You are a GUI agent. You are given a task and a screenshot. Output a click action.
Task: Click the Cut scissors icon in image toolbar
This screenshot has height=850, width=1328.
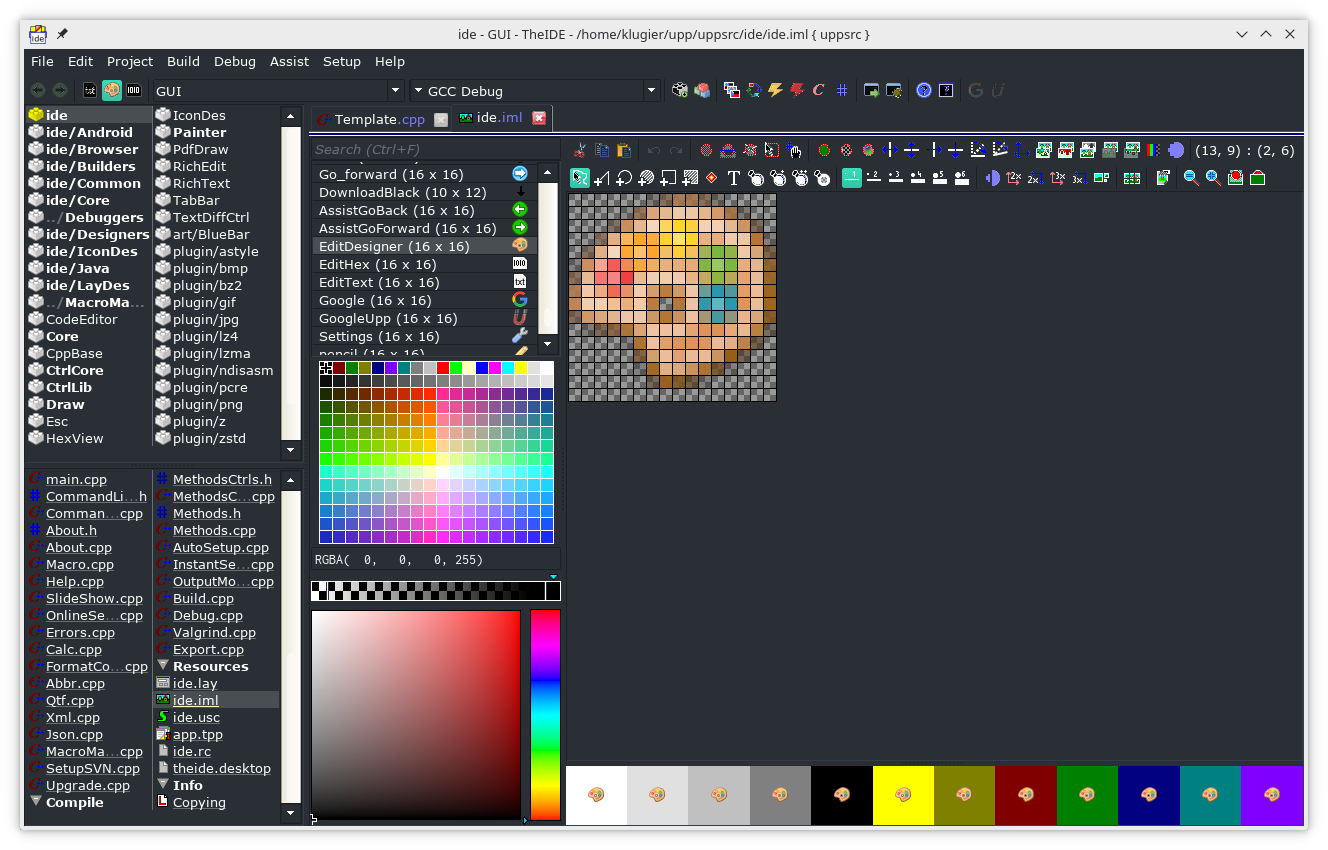(580, 151)
